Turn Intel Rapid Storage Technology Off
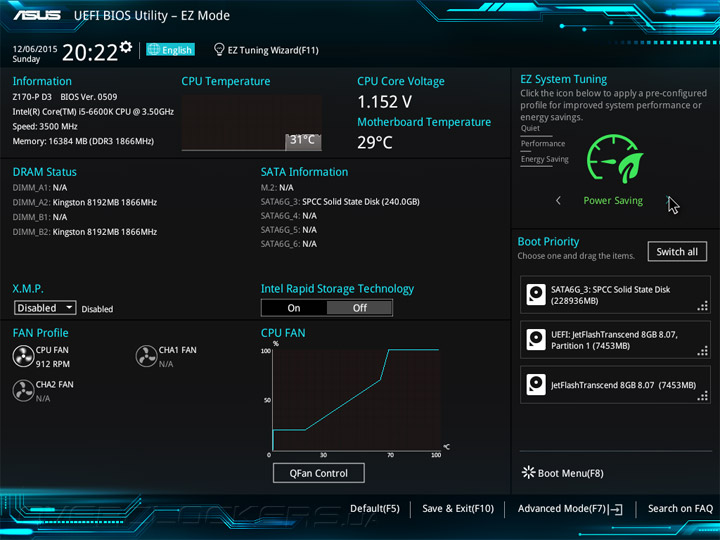 pyautogui.click(x=360, y=308)
